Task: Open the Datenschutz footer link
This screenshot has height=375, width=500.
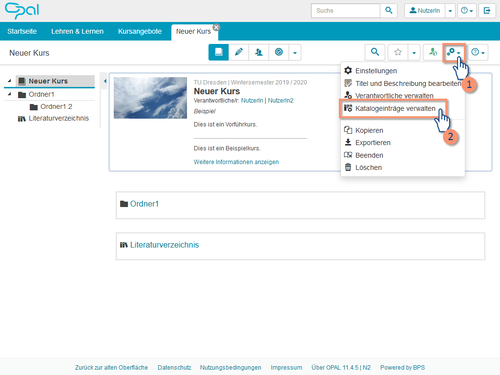Action: click(x=174, y=367)
